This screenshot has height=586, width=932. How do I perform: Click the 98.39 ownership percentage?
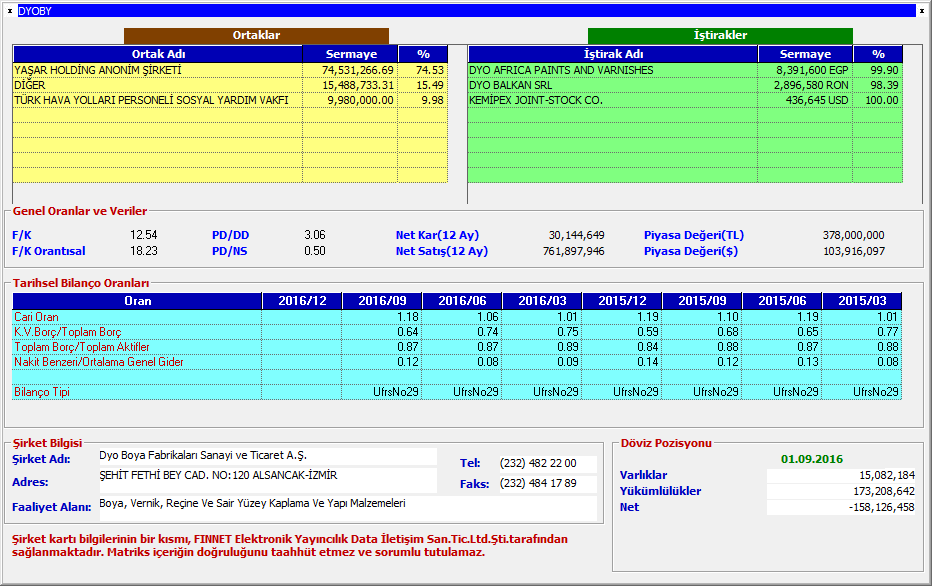(884, 85)
